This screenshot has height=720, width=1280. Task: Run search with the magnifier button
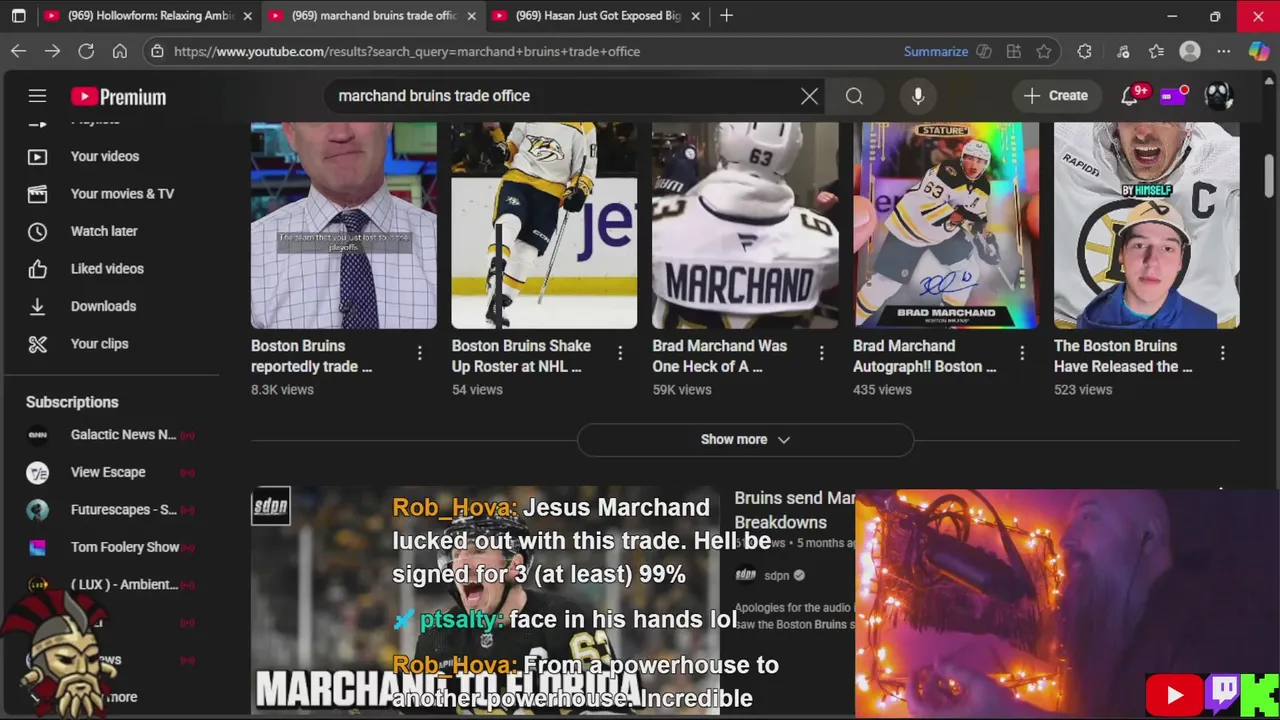point(854,96)
